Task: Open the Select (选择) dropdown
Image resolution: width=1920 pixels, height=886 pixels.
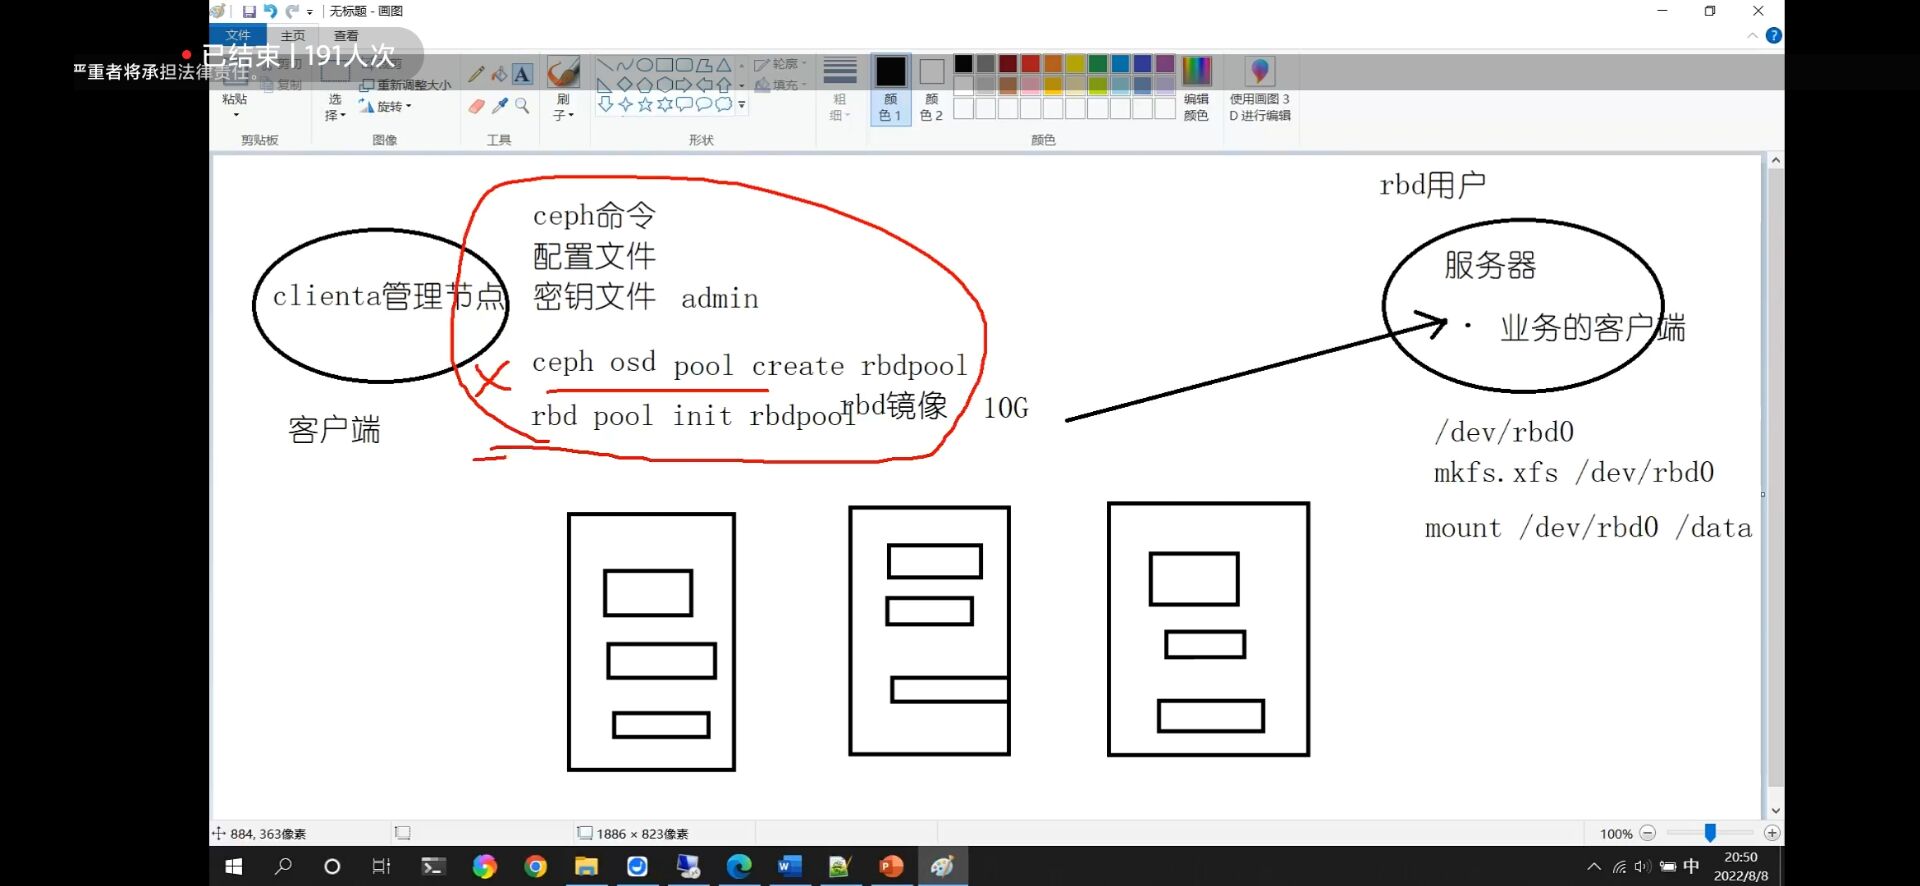Action: [335, 107]
